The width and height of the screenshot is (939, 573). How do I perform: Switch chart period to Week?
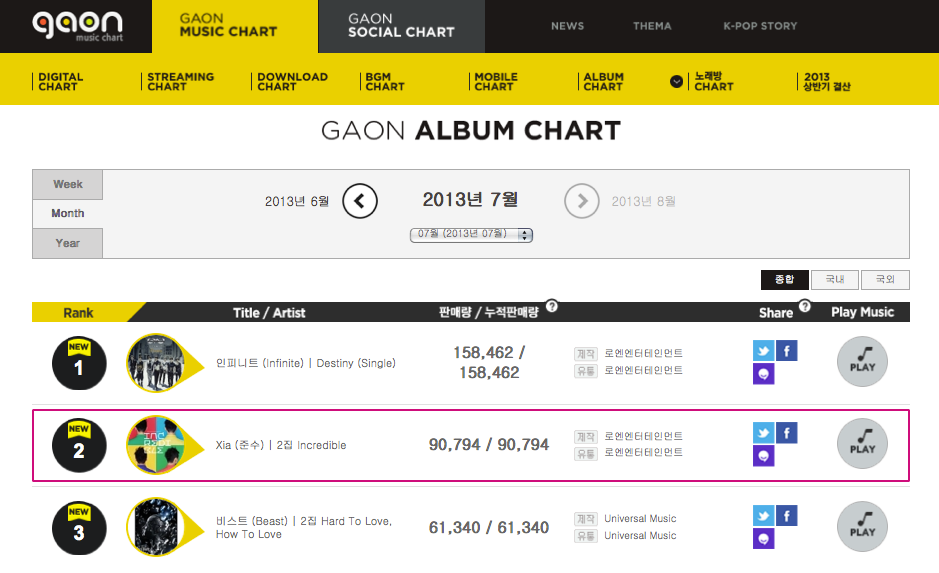coord(68,184)
